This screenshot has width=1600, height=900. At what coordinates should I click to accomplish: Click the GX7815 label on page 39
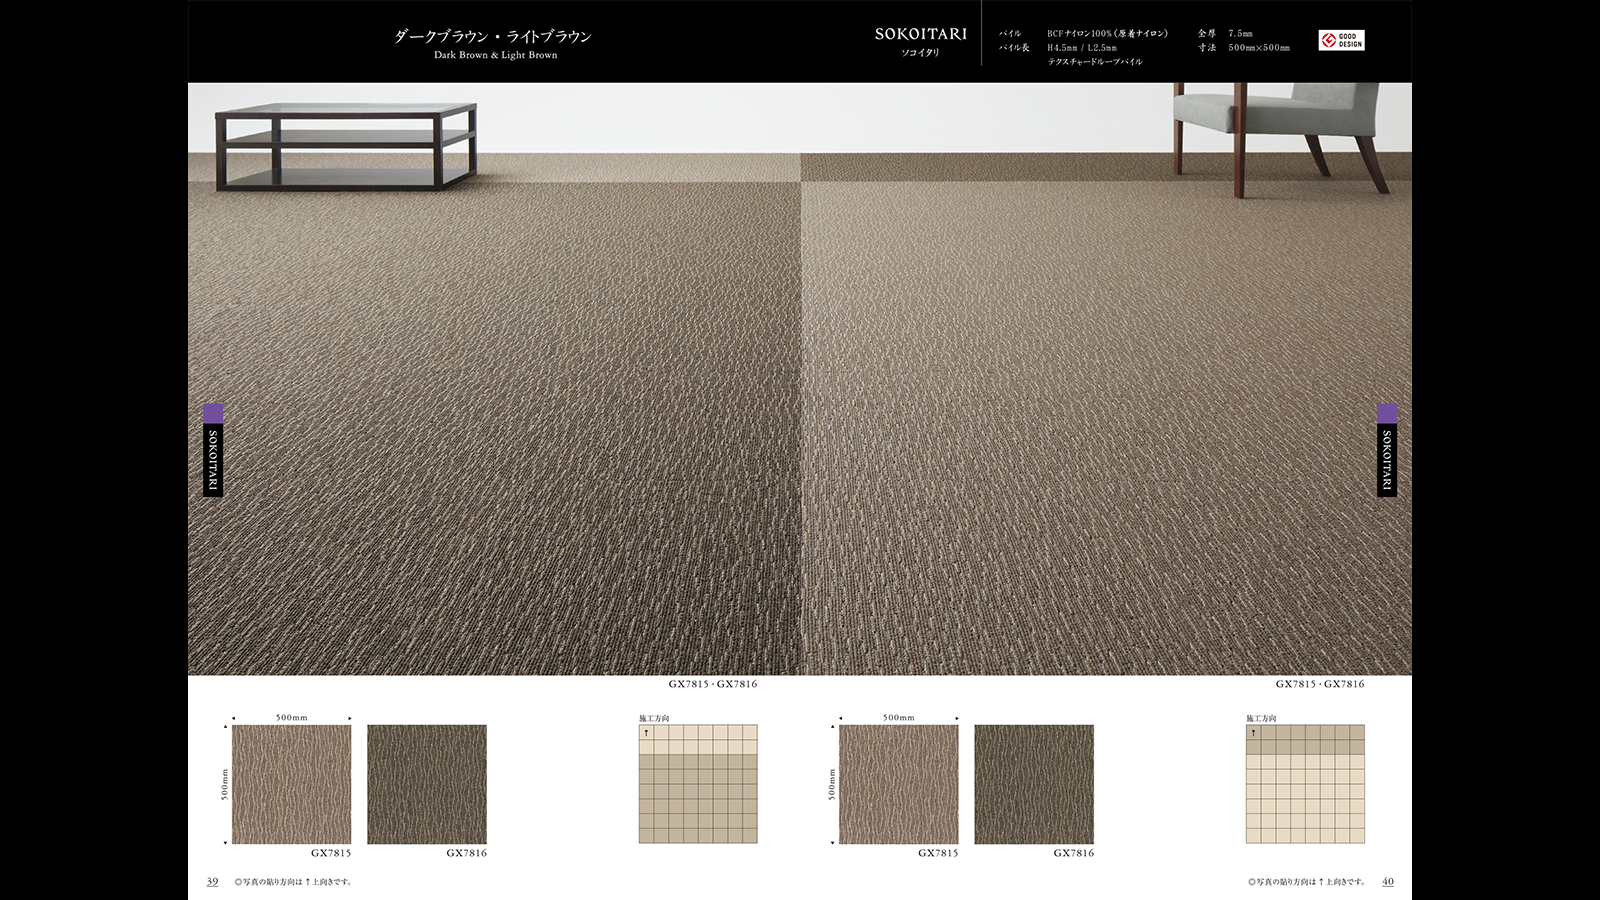click(x=331, y=853)
